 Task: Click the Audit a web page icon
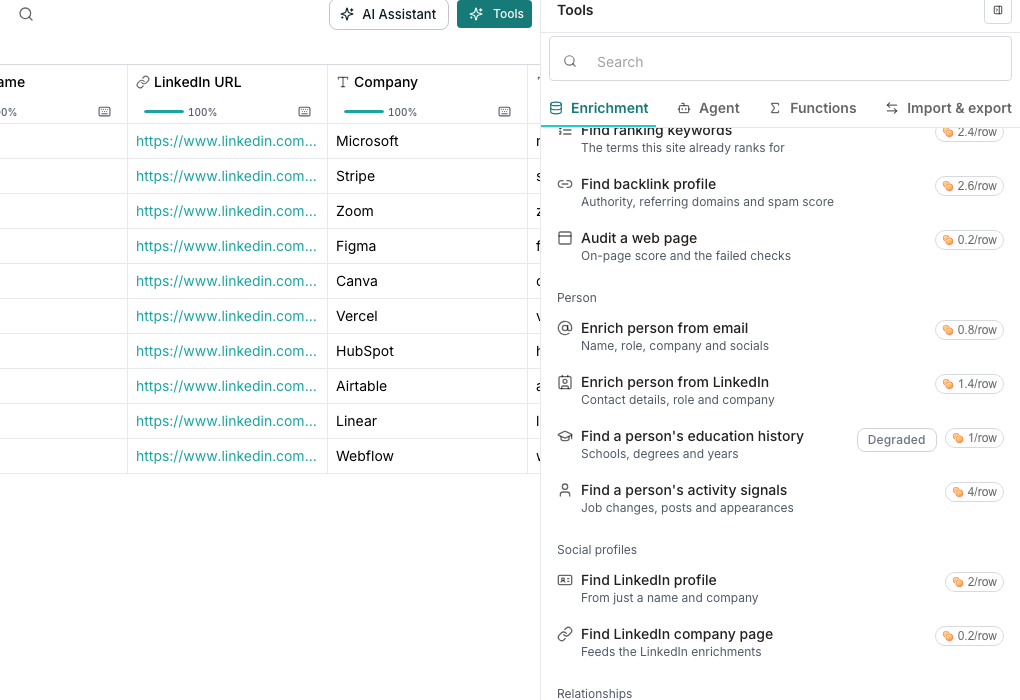(565, 238)
